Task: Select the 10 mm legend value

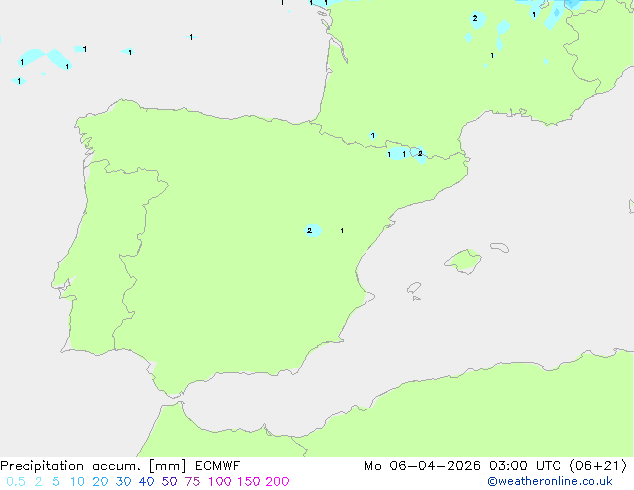Action: [77, 482]
